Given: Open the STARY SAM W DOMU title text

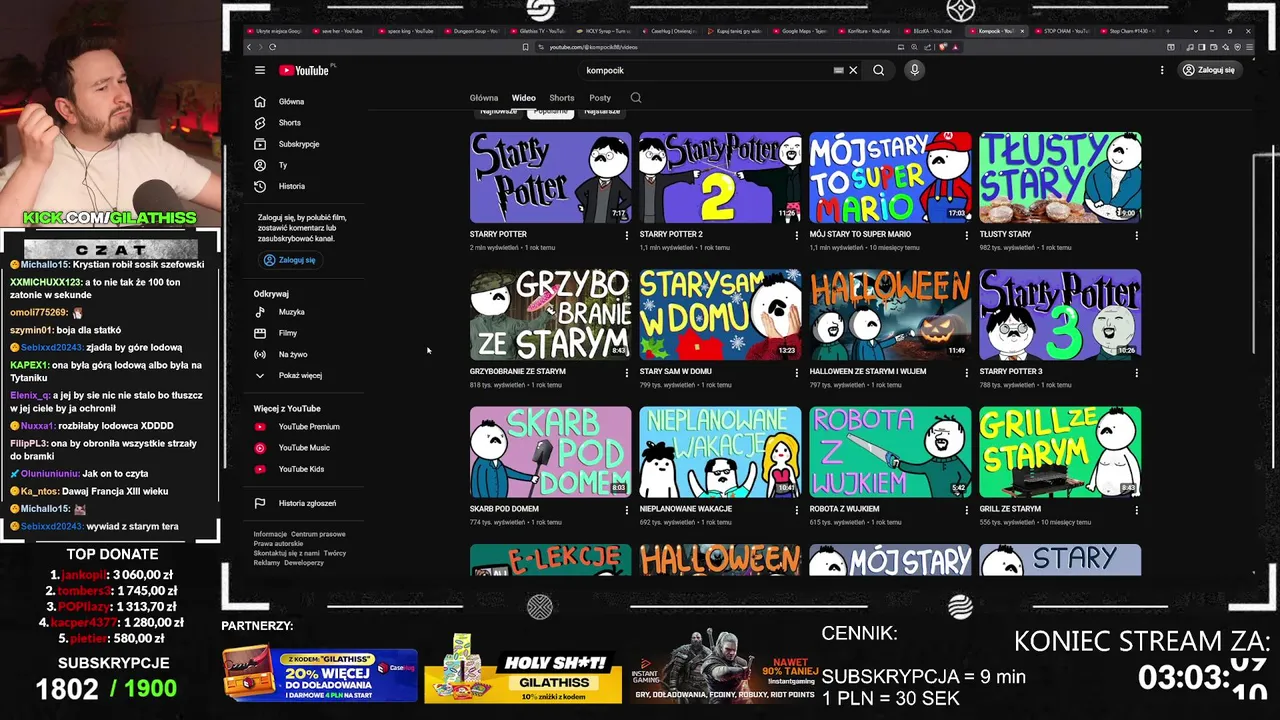Looking at the screenshot, I should click(676, 371).
